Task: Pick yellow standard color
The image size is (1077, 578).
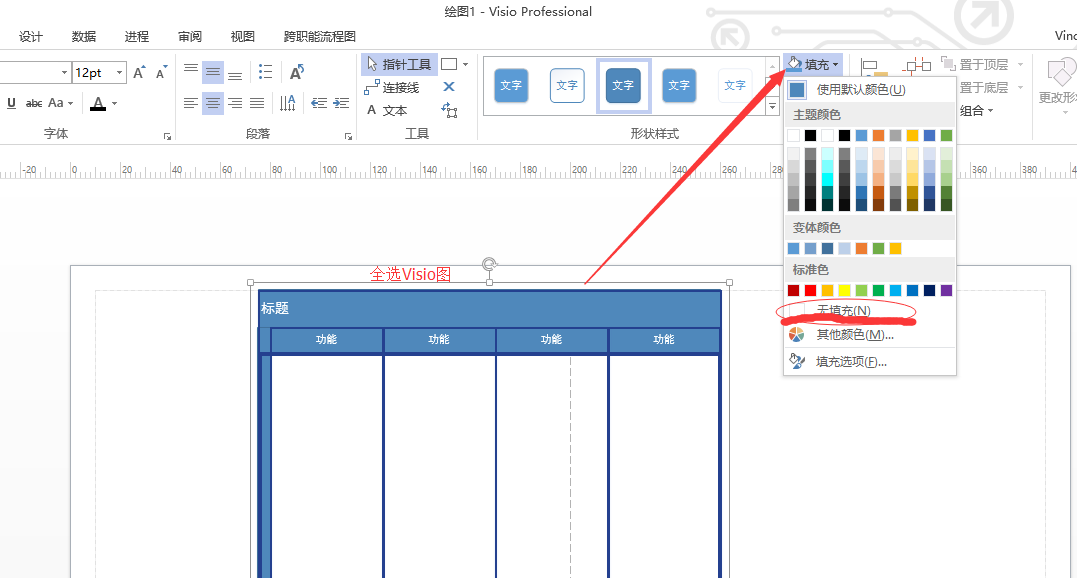Action: 844,290
